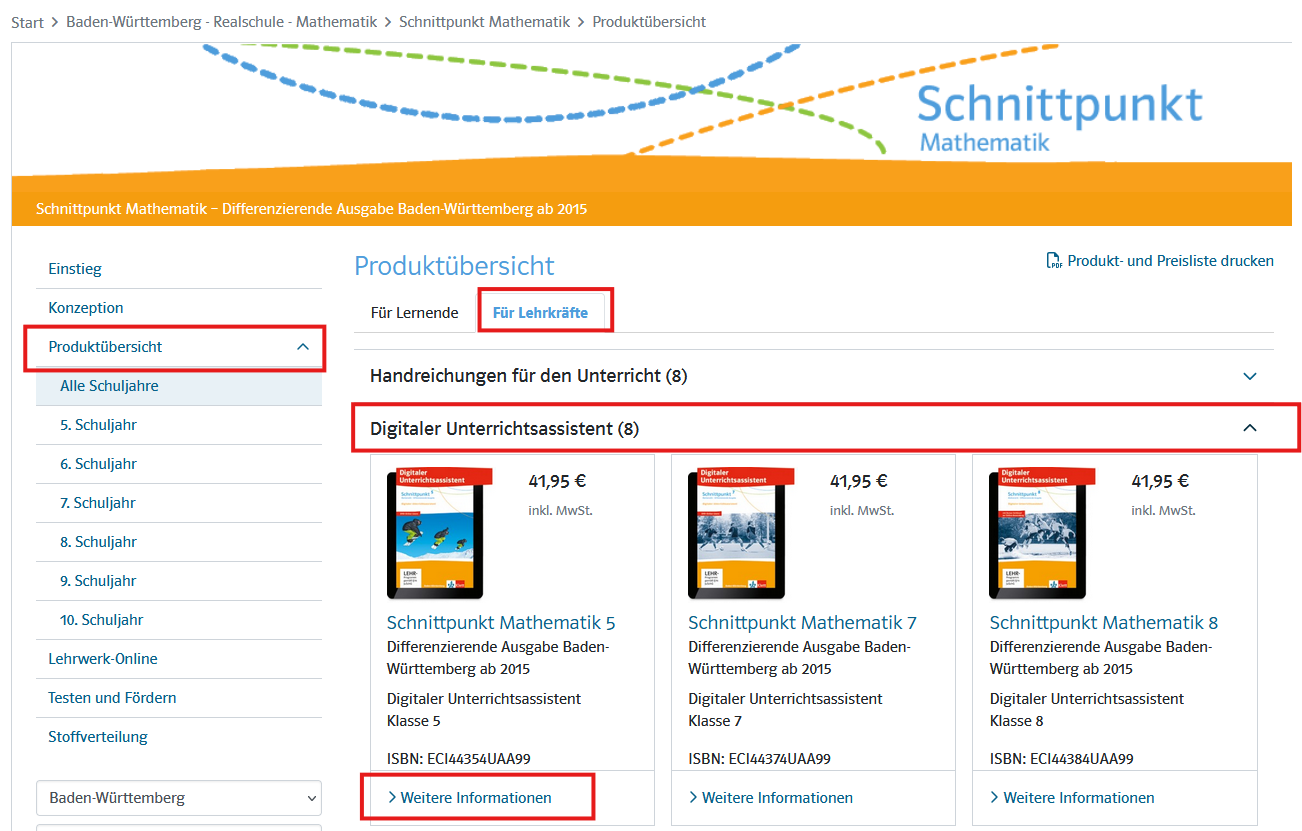The image size is (1302, 831).
Task: Click the Schnittpunkt Mathematik 8 title link
Action: click(x=1104, y=623)
